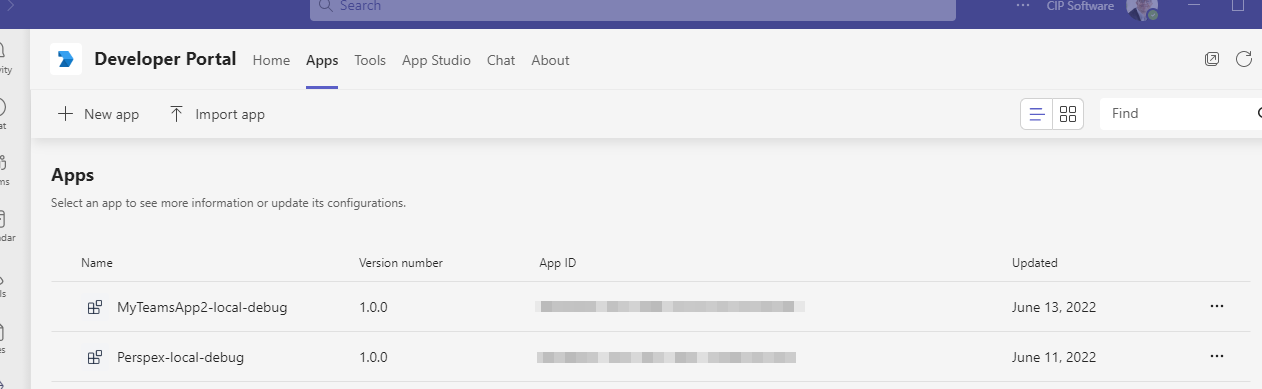The image size is (1262, 389).
Task: Minimize the Teams window
Action: [x=1195, y=6]
